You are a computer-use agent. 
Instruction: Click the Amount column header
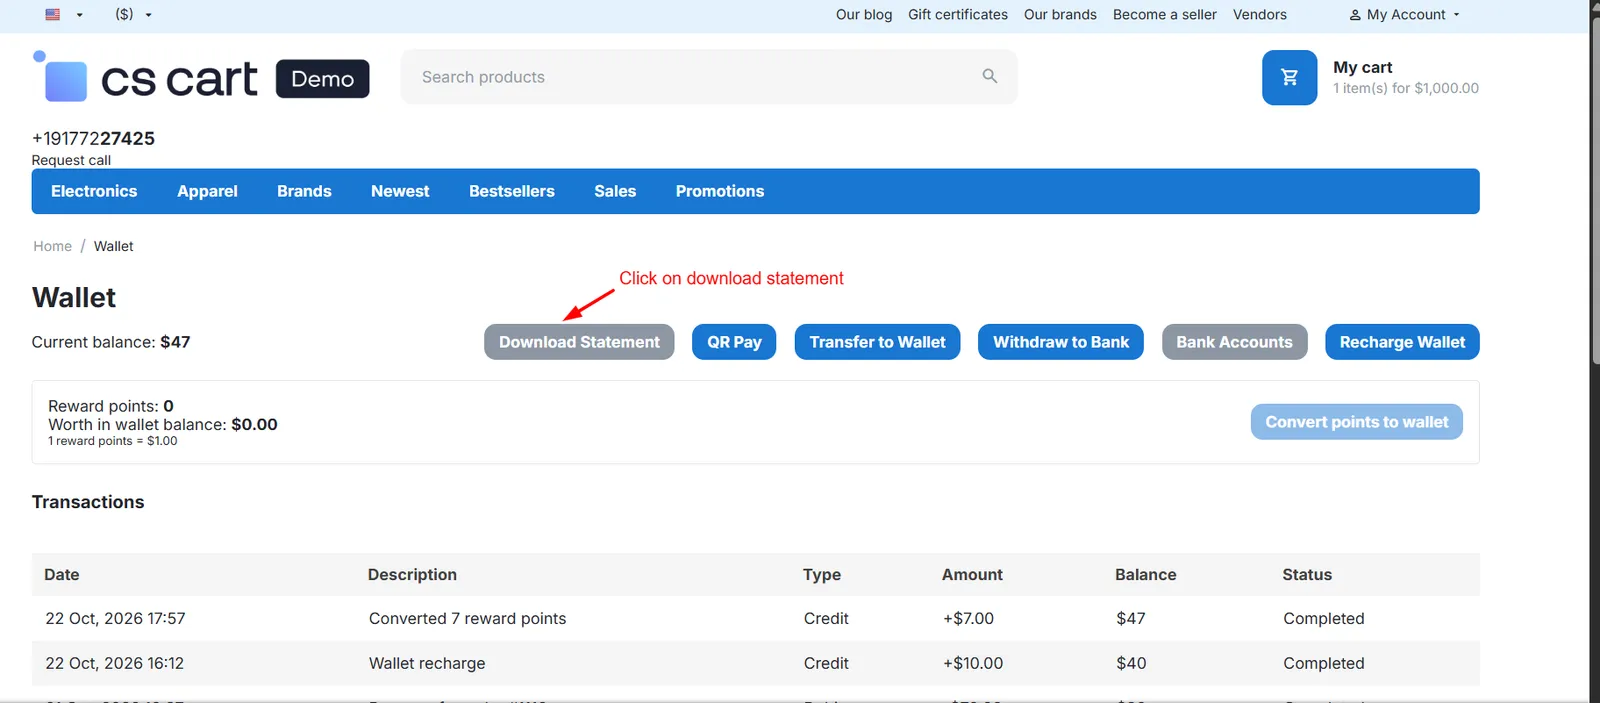click(x=972, y=575)
